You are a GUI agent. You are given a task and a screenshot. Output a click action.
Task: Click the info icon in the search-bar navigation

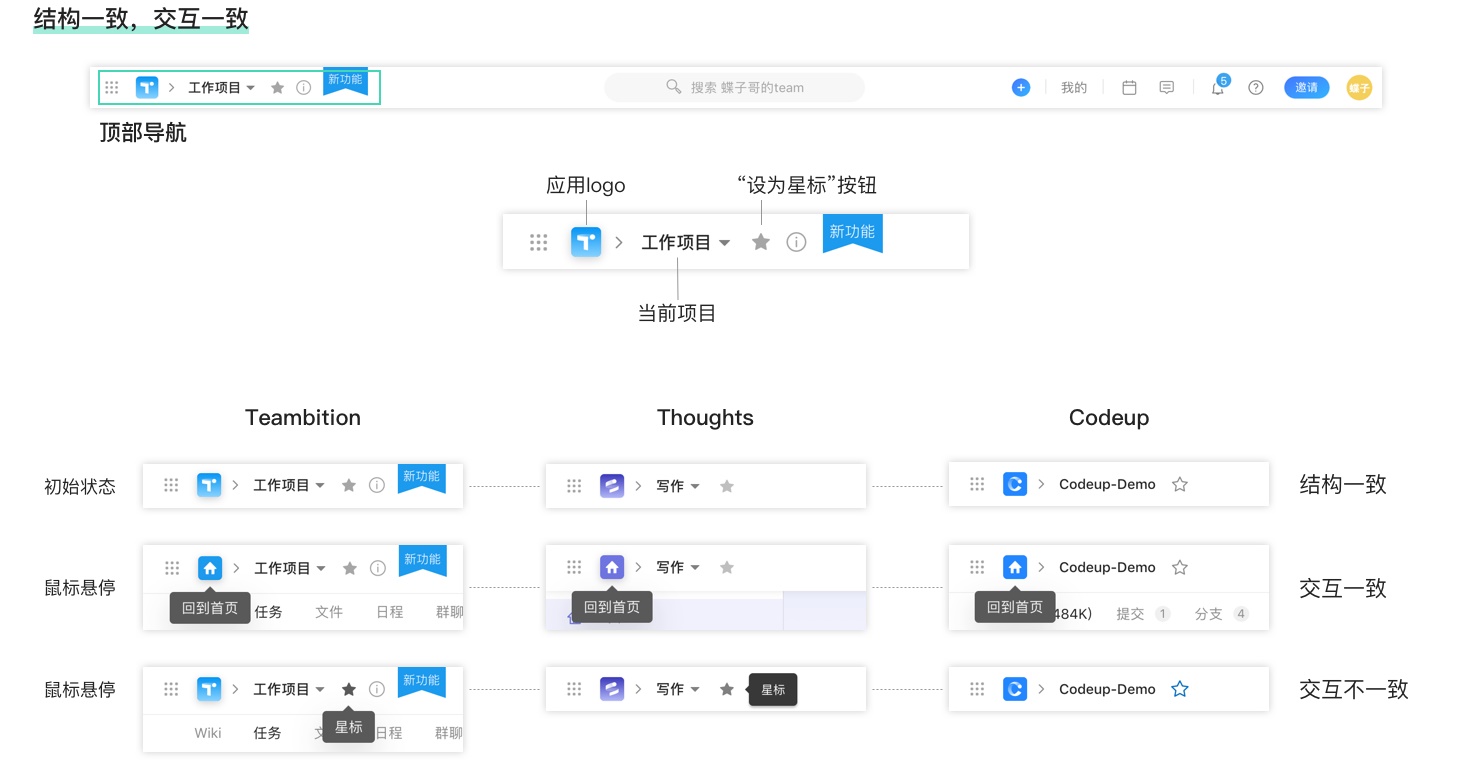pos(304,88)
